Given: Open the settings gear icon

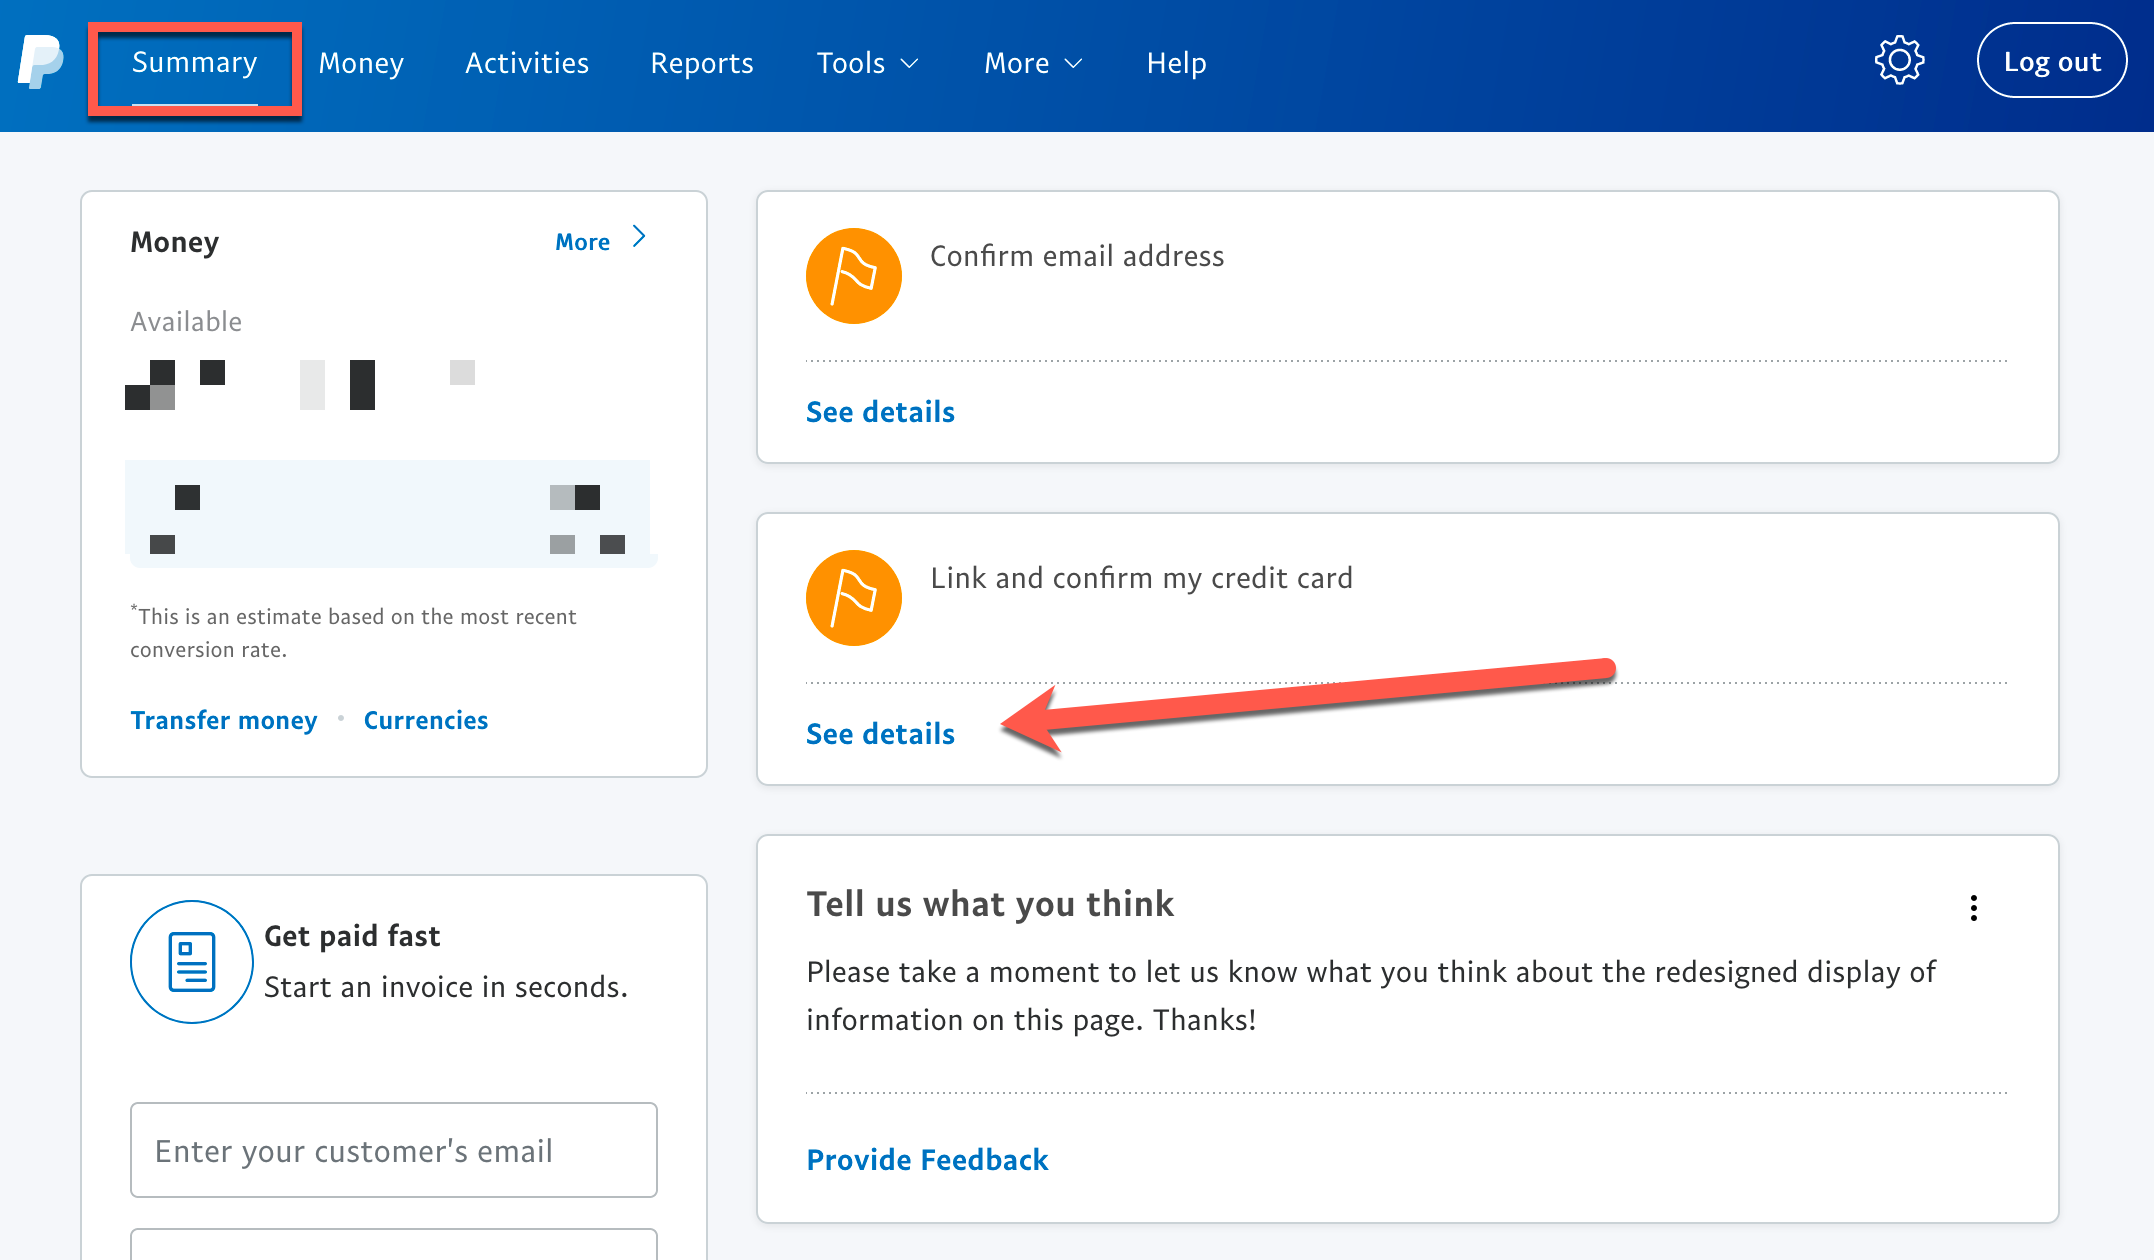Looking at the screenshot, I should [1899, 61].
